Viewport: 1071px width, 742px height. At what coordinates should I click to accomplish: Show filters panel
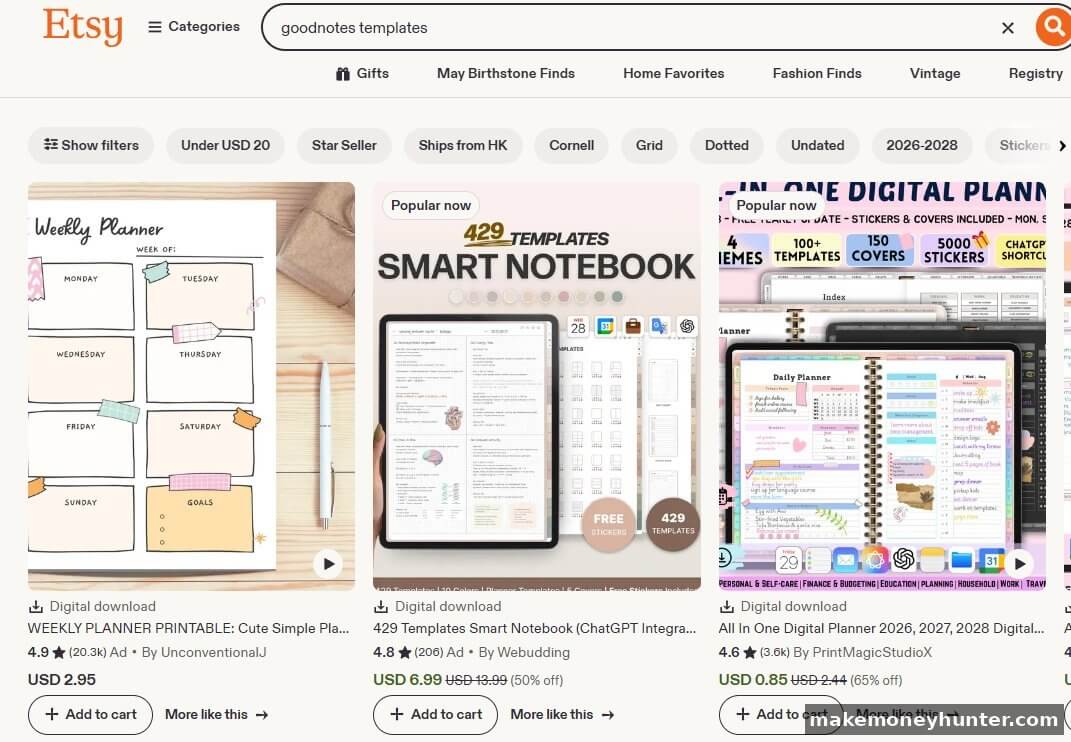pyautogui.click(x=91, y=145)
